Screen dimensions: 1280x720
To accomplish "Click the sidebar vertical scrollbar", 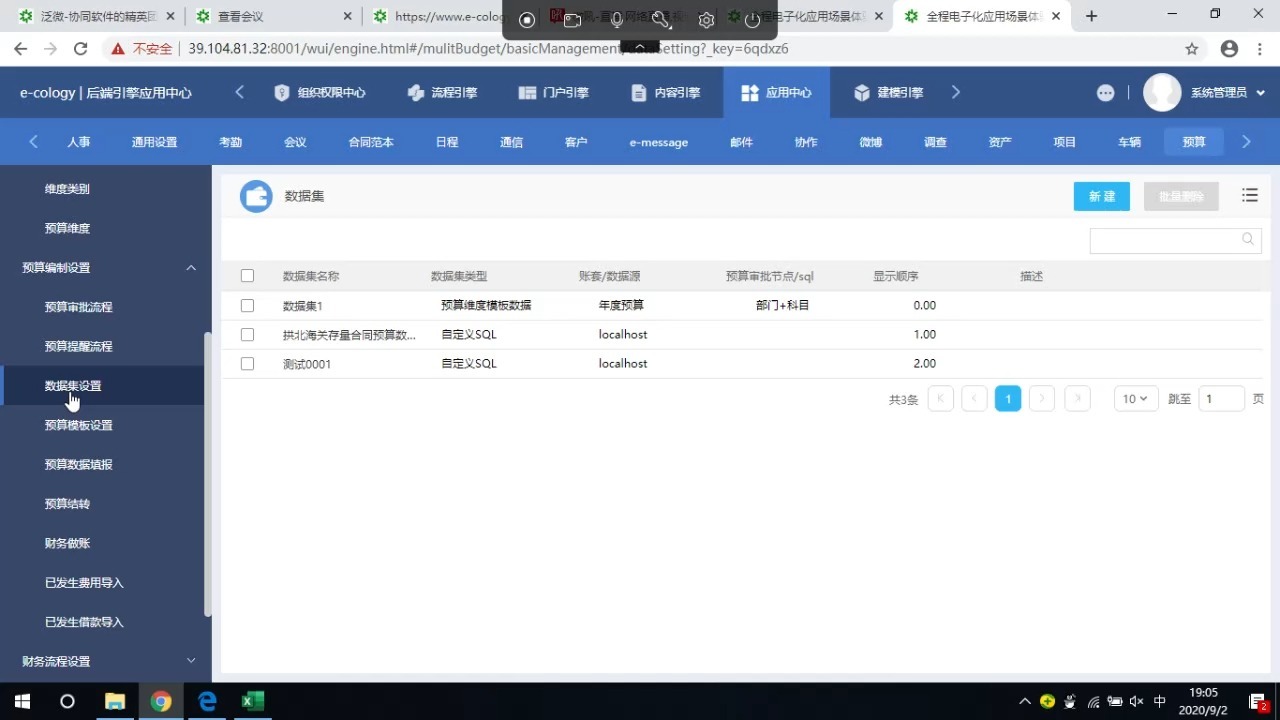I will point(207,474).
